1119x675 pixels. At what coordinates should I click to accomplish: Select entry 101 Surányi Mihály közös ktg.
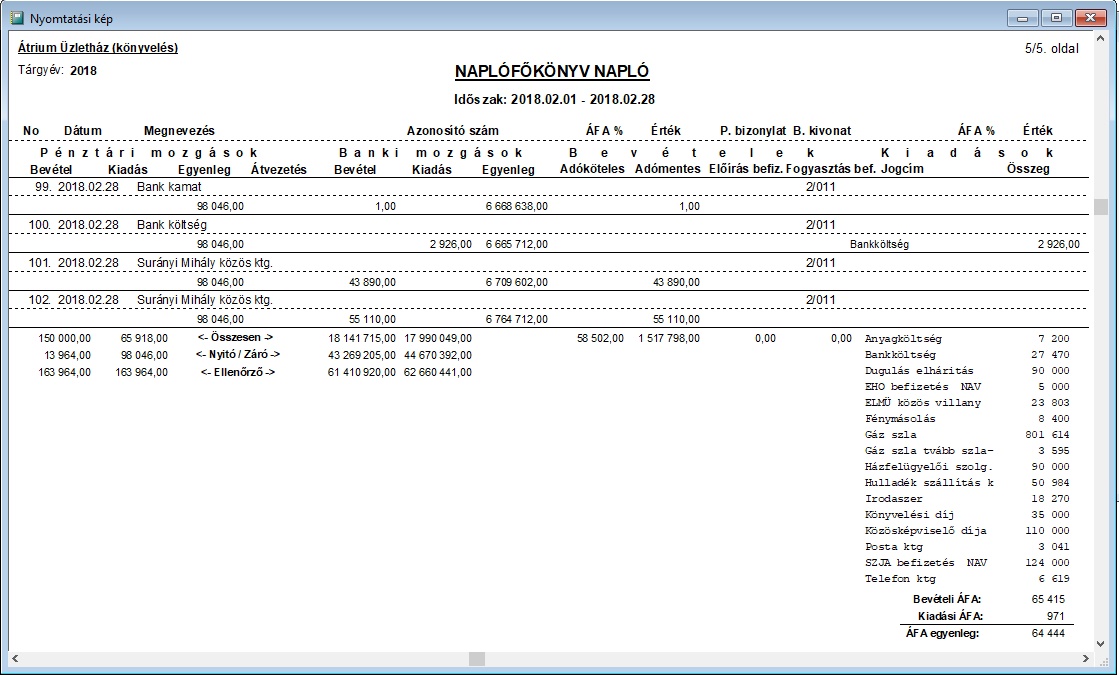tap(204, 263)
